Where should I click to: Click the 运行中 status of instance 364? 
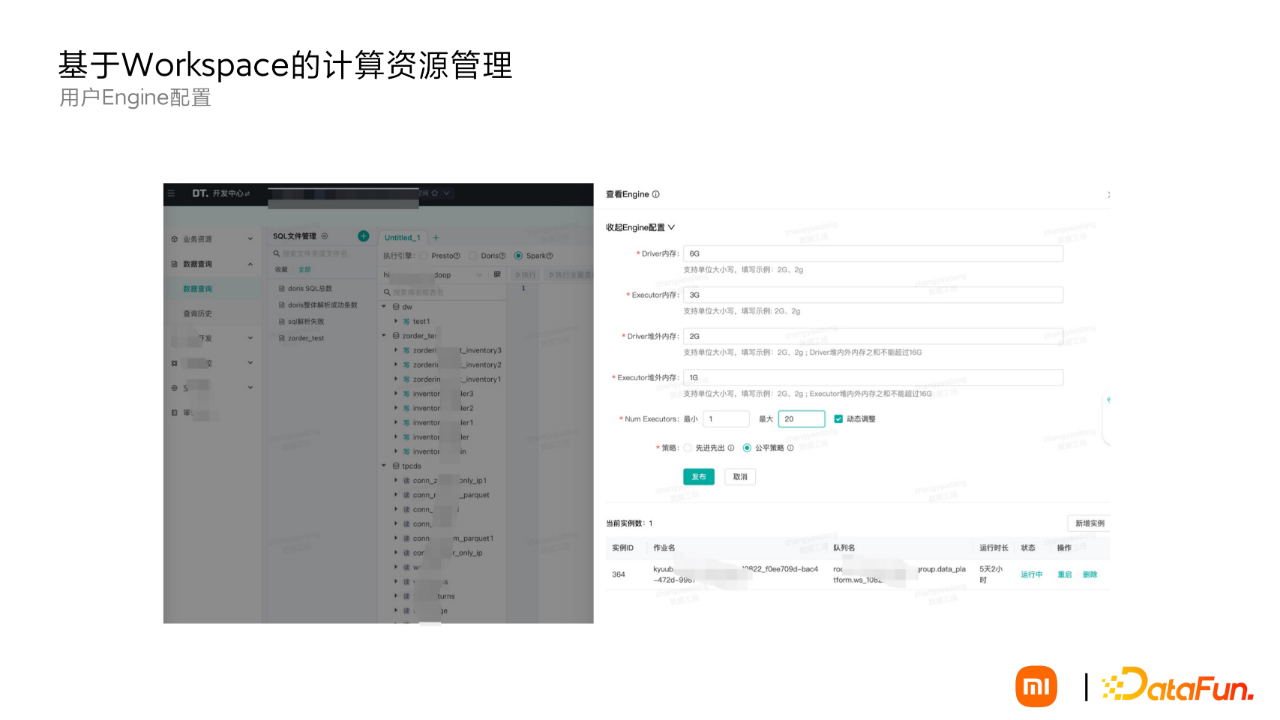click(x=1032, y=575)
